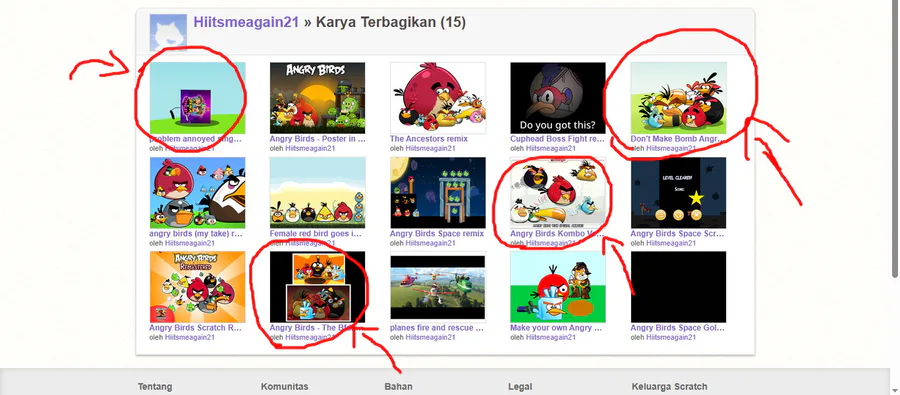Open Female red bird goes project thumbnail
Screen dimensions: 900x395
click(x=317, y=193)
